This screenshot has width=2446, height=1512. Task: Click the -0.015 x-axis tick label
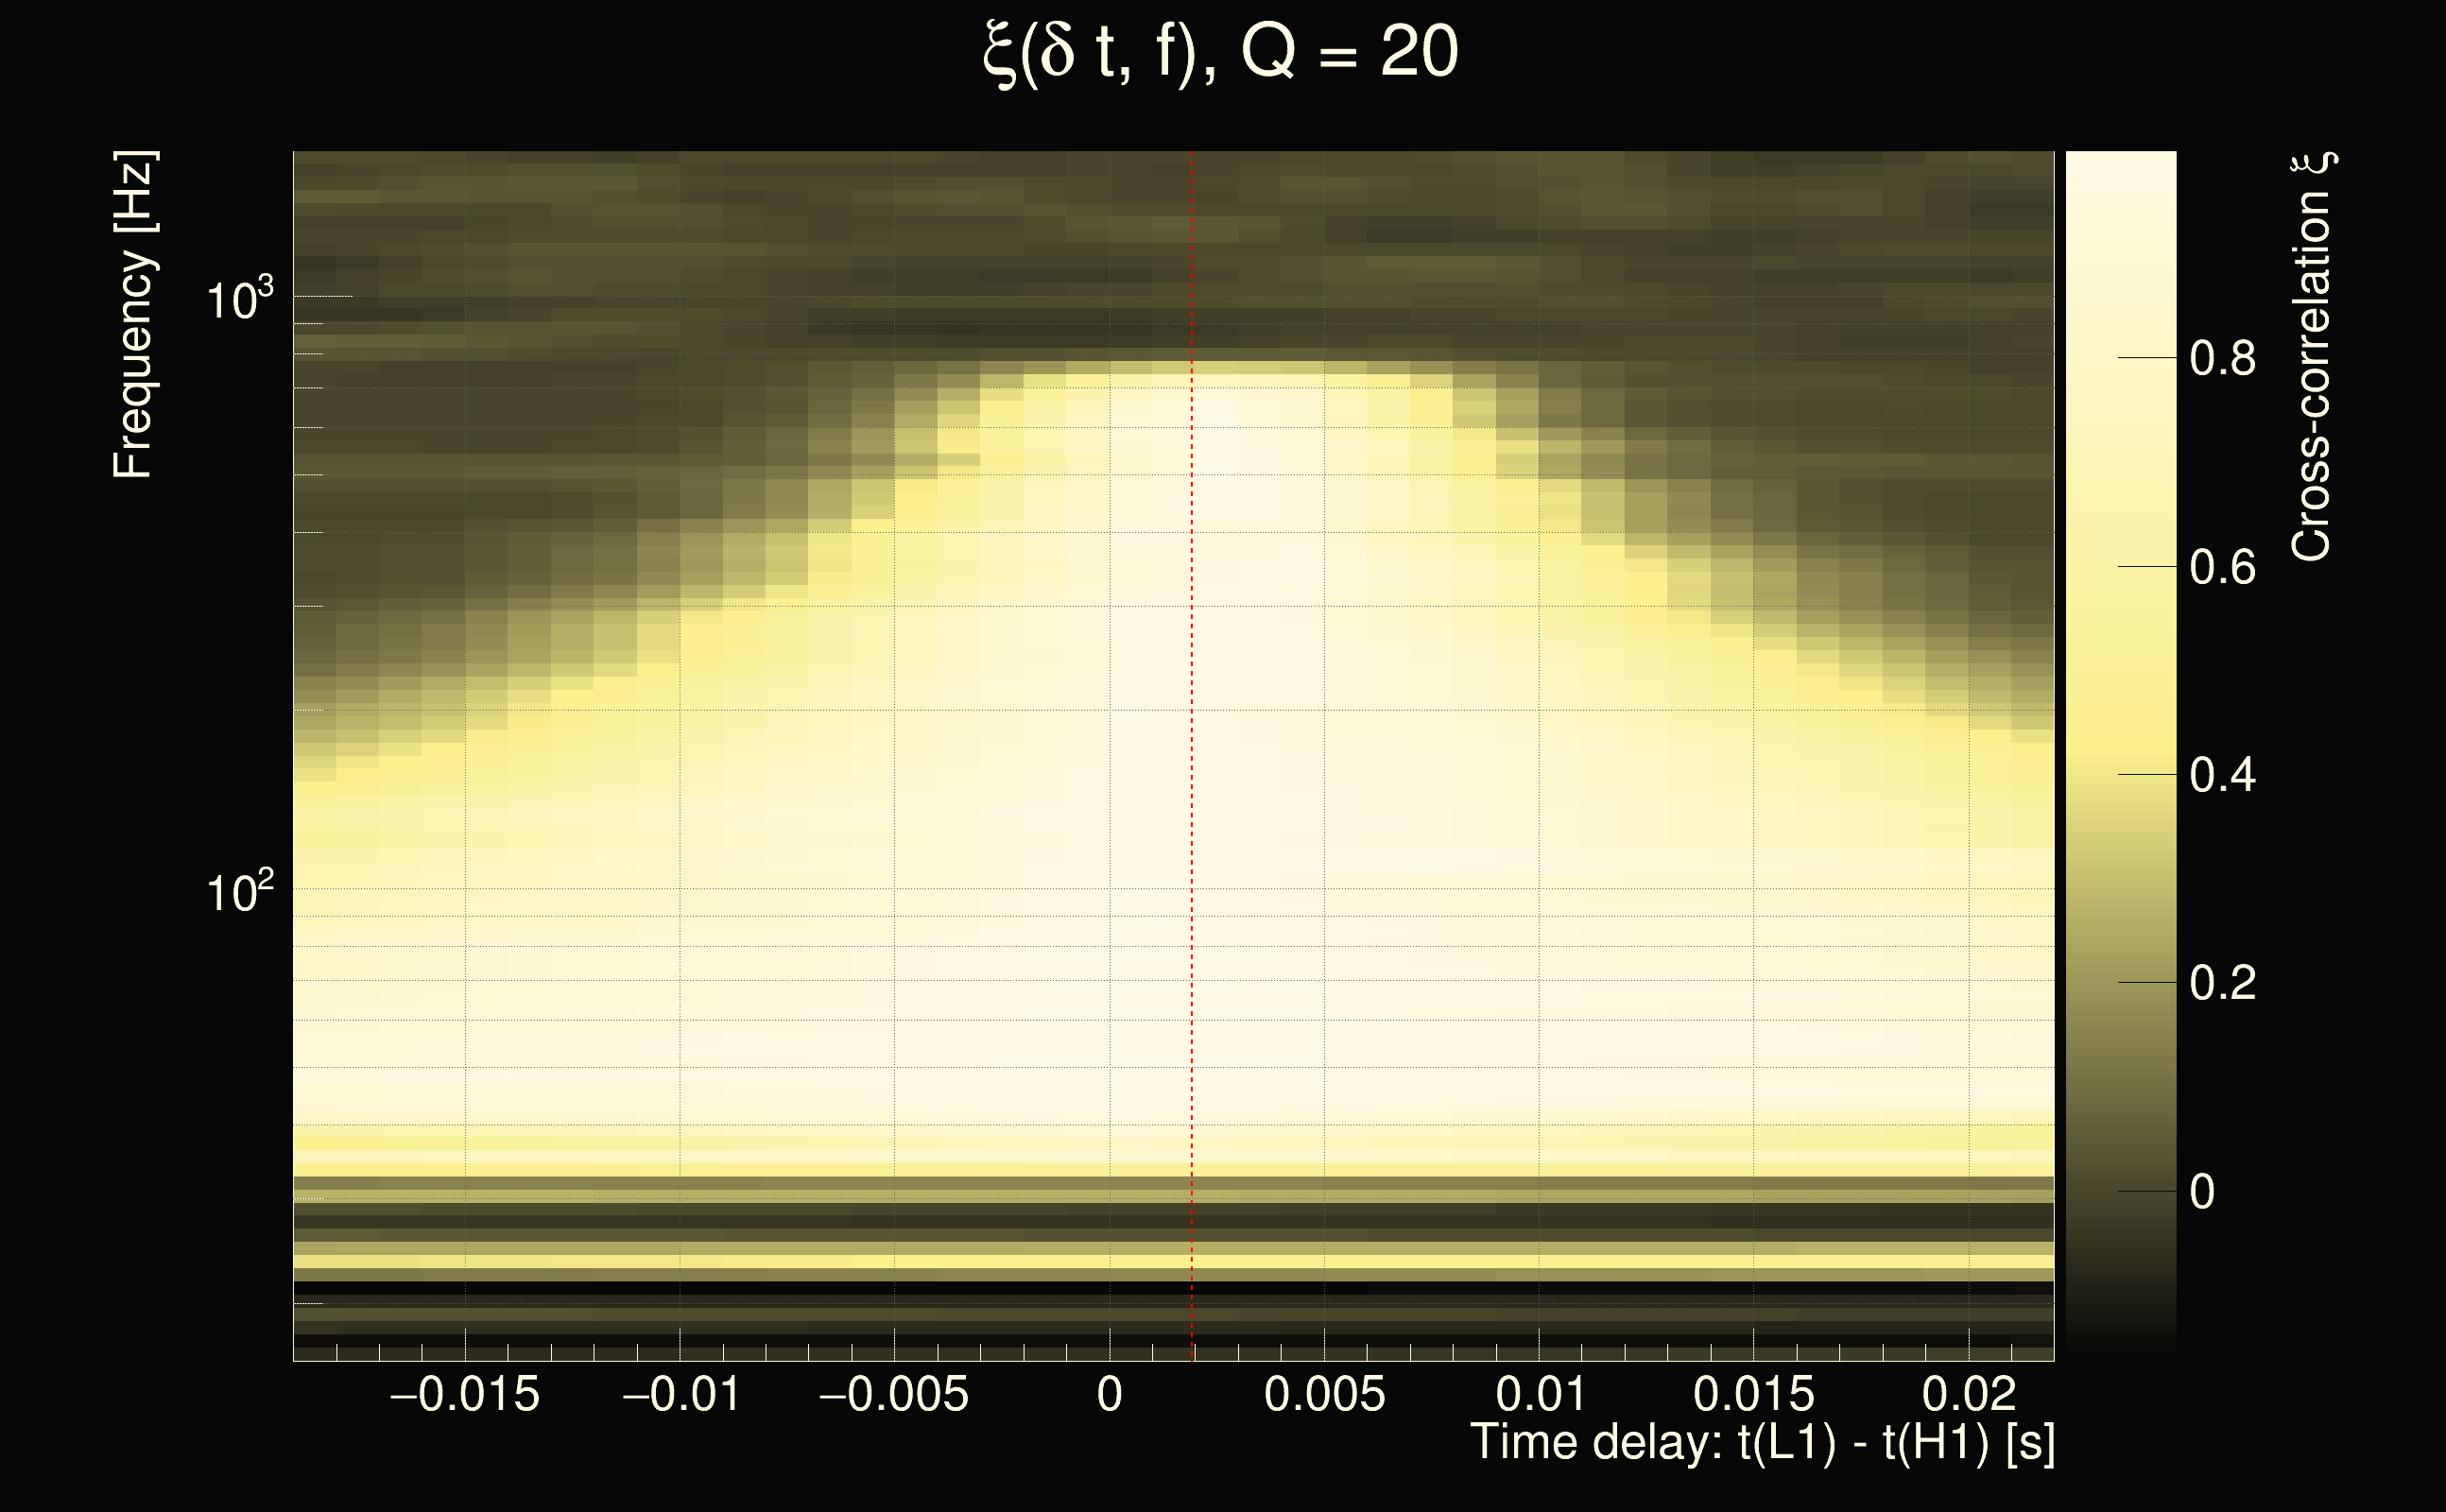click(465, 1394)
